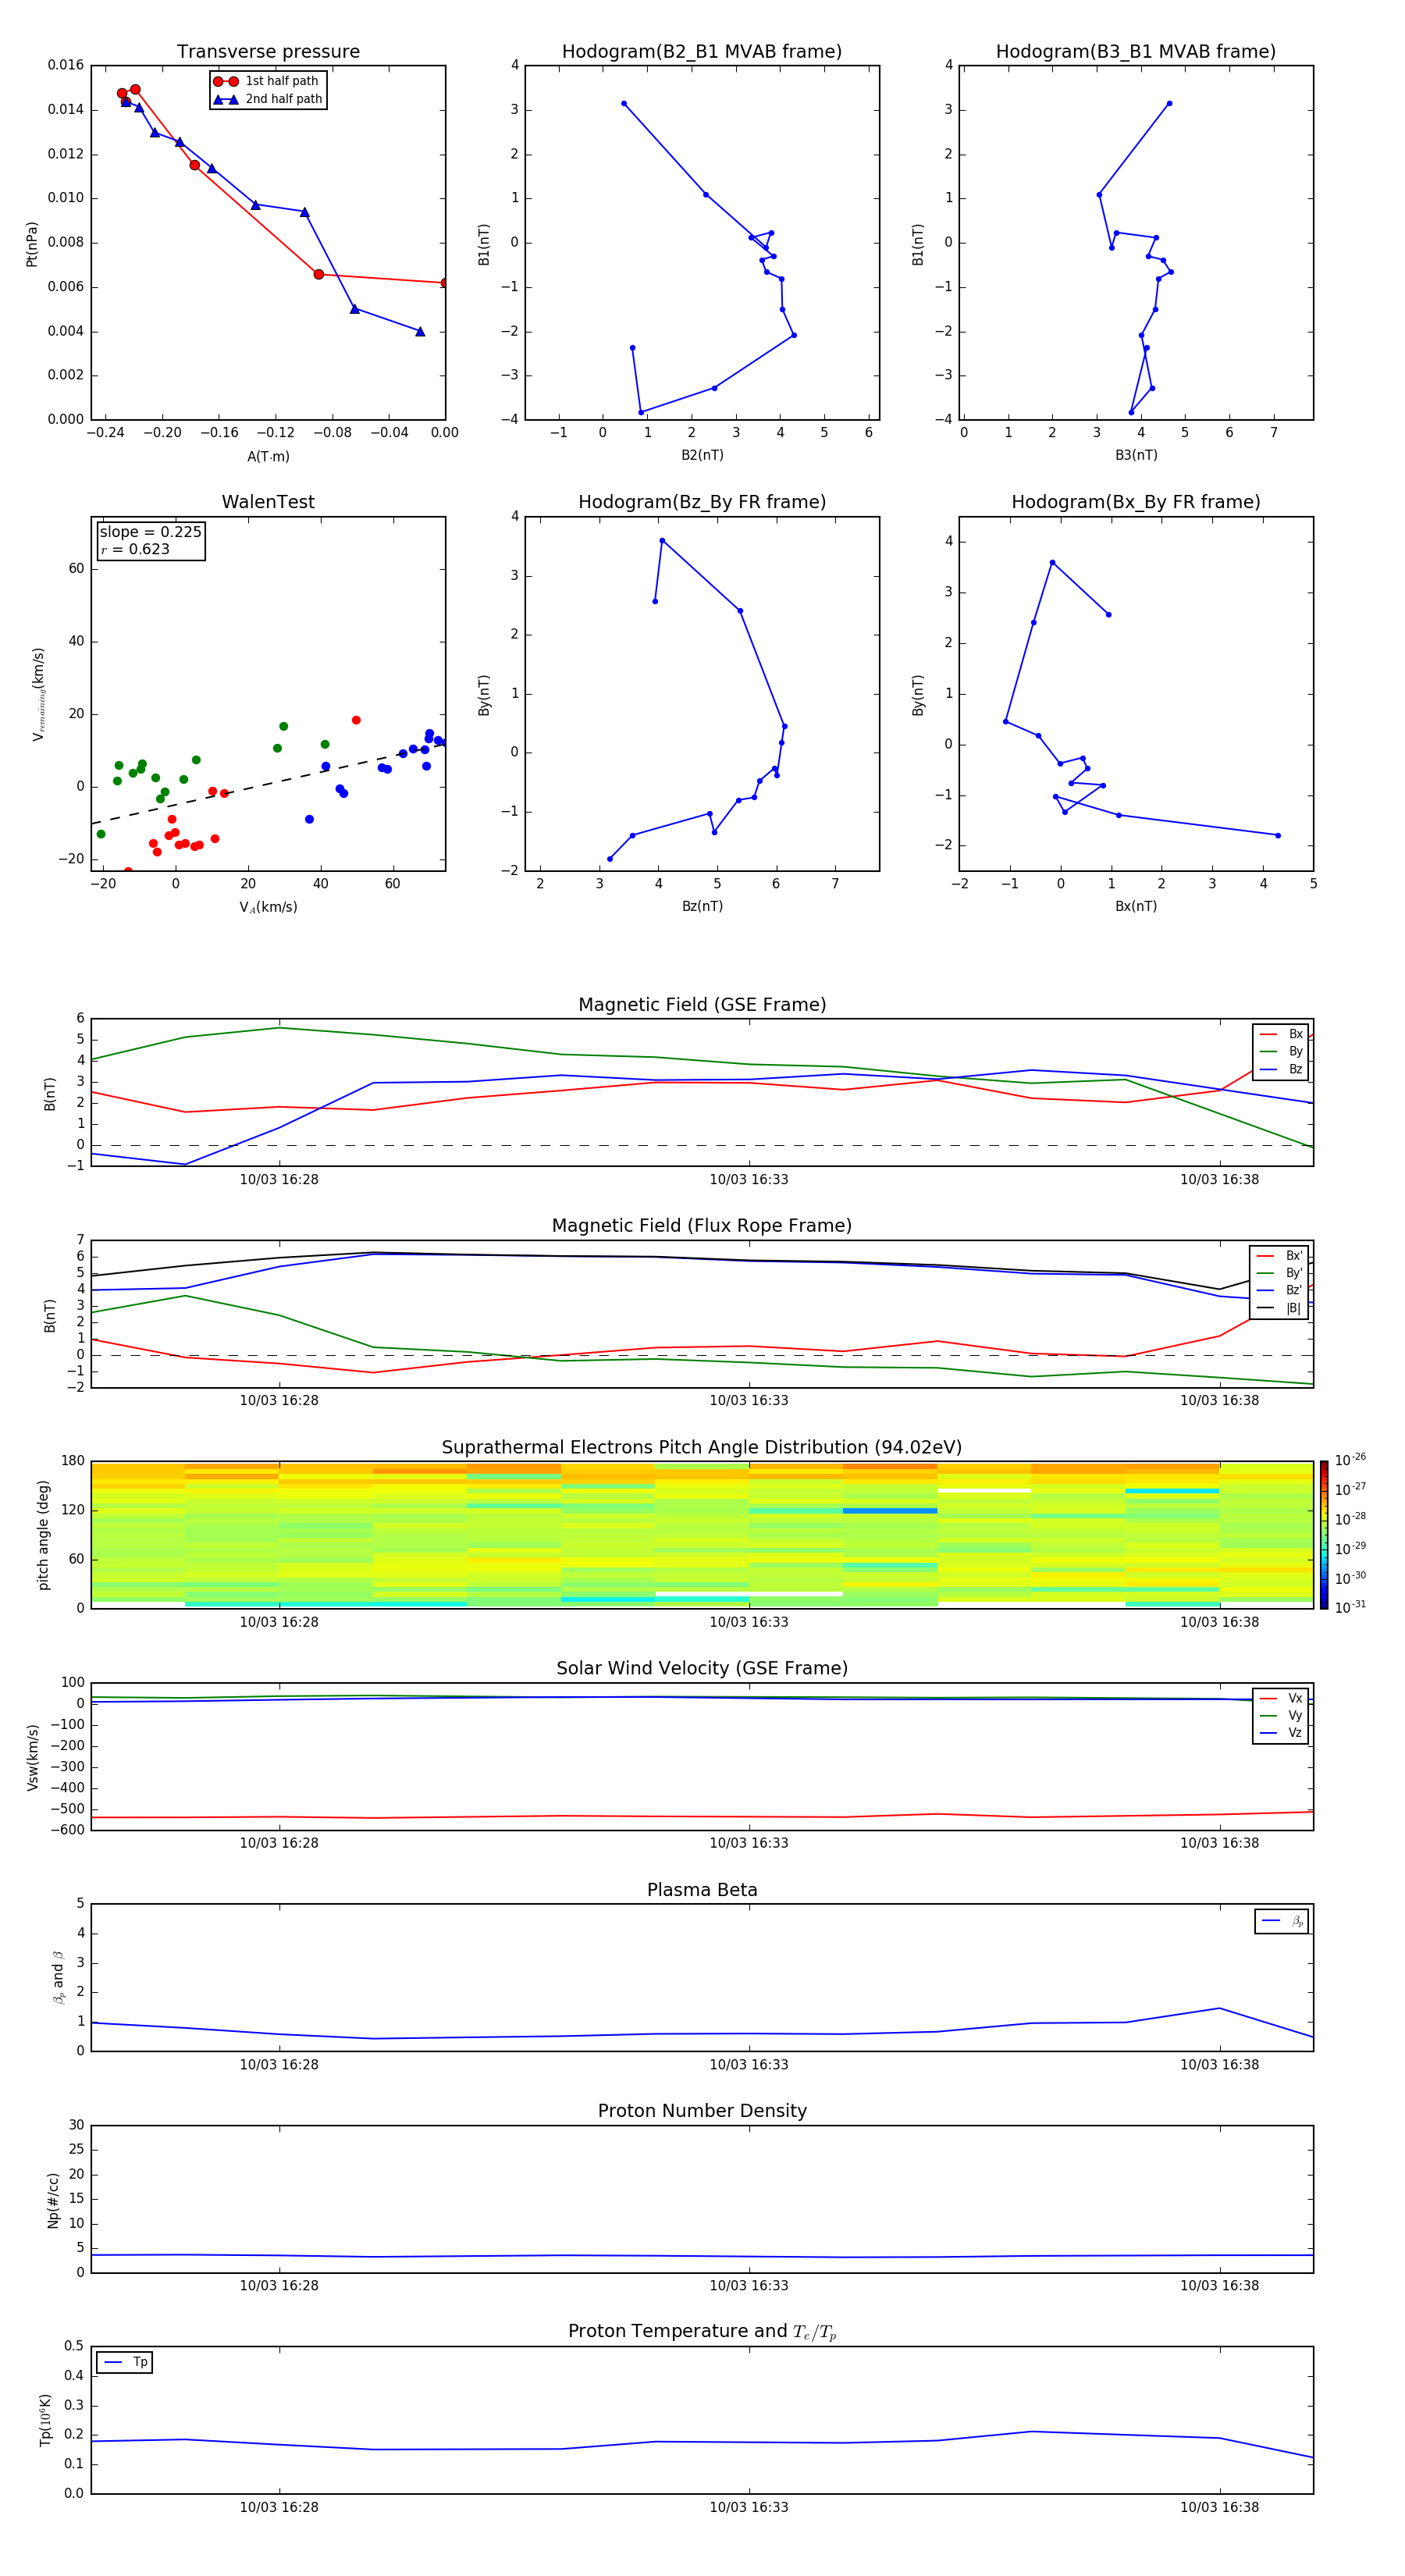Click the 'A(T·m)' x-axis label

(268, 457)
